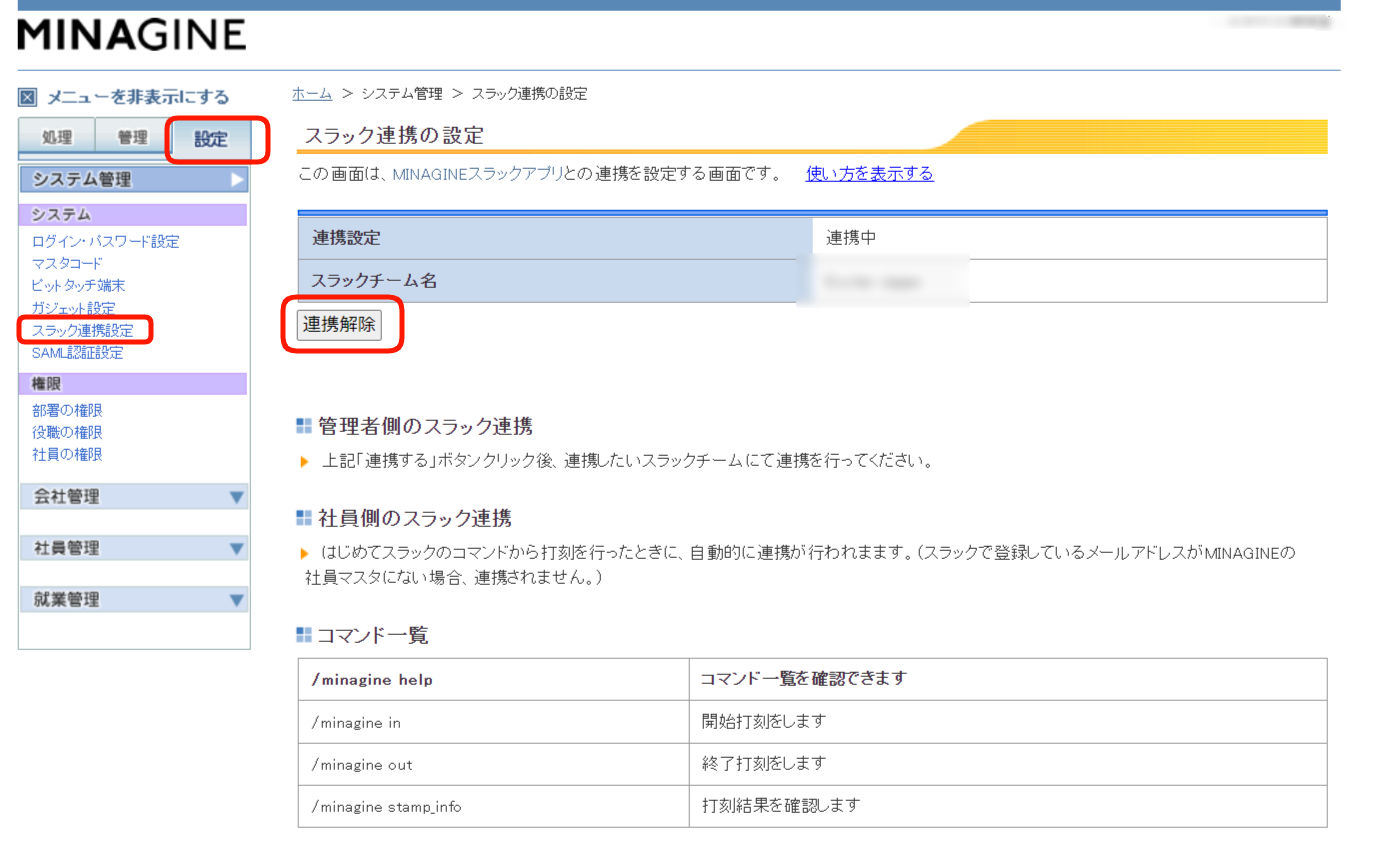This screenshot has width=1375, height=849.
Task: Click the スラックチーム名 row label
Action: pos(555,281)
